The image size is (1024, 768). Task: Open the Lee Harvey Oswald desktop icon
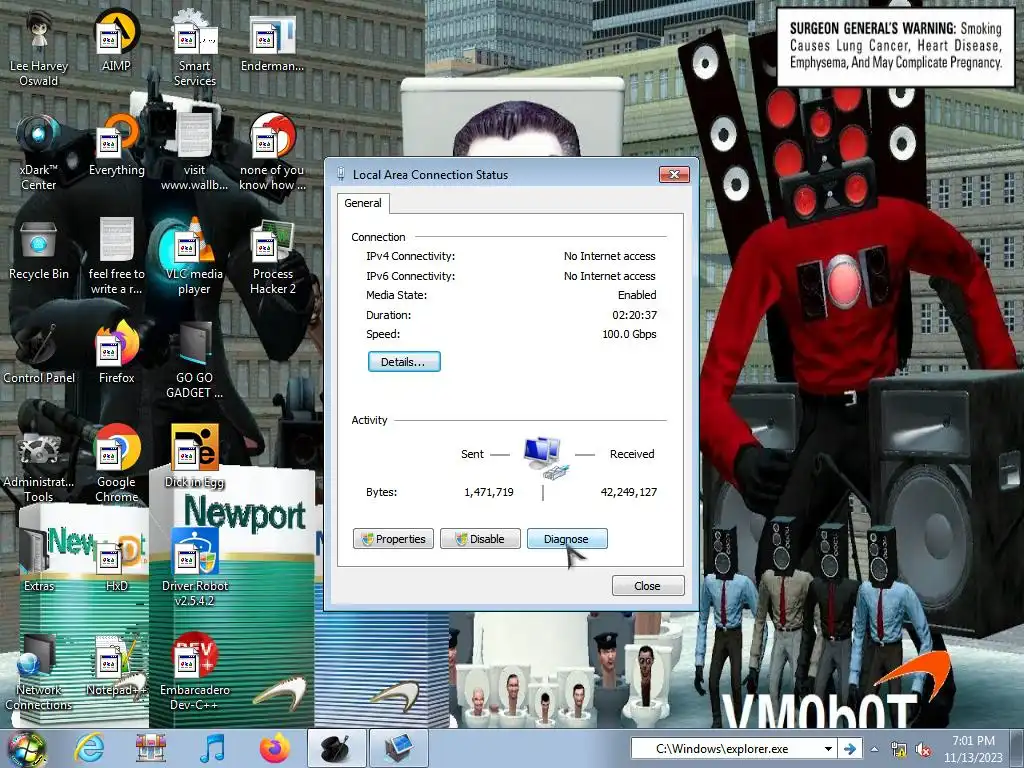[39, 49]
